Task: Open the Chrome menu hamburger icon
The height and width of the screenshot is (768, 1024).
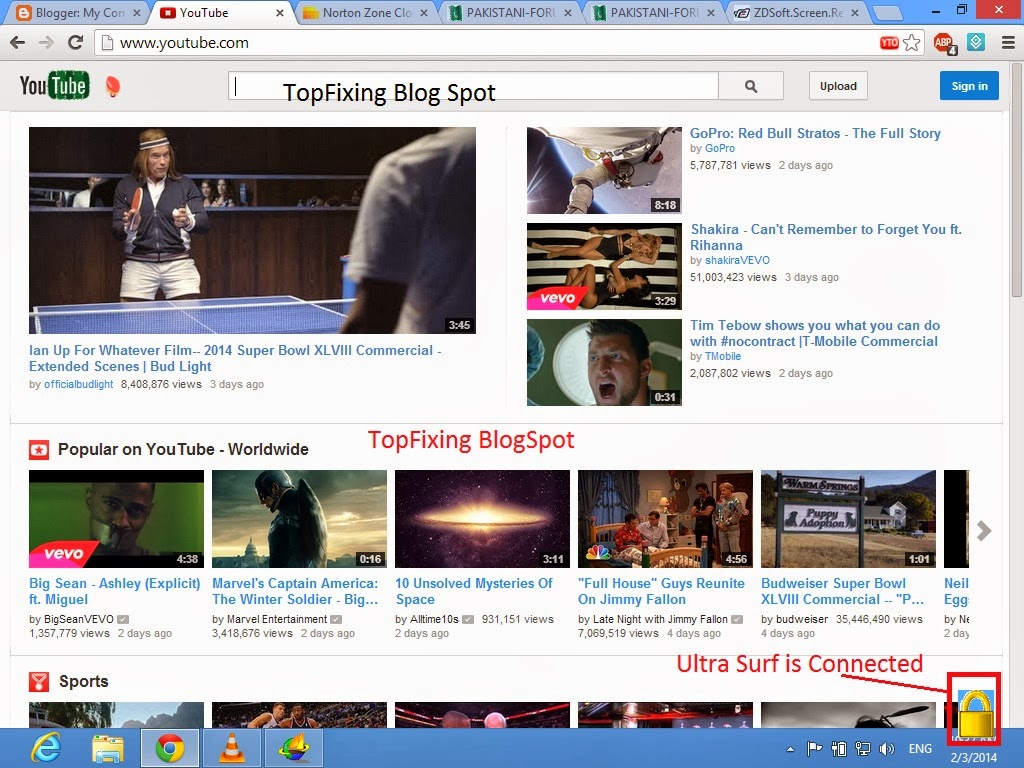Action: coord(1008,43)
